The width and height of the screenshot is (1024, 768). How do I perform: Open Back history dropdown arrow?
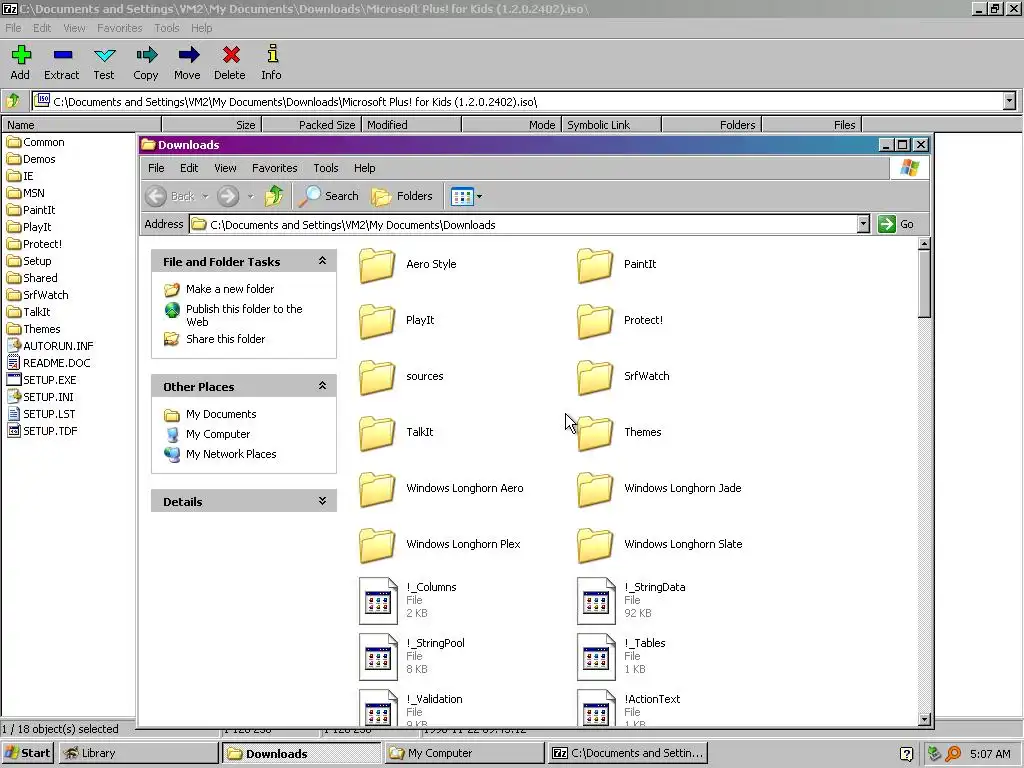(205, 196)
